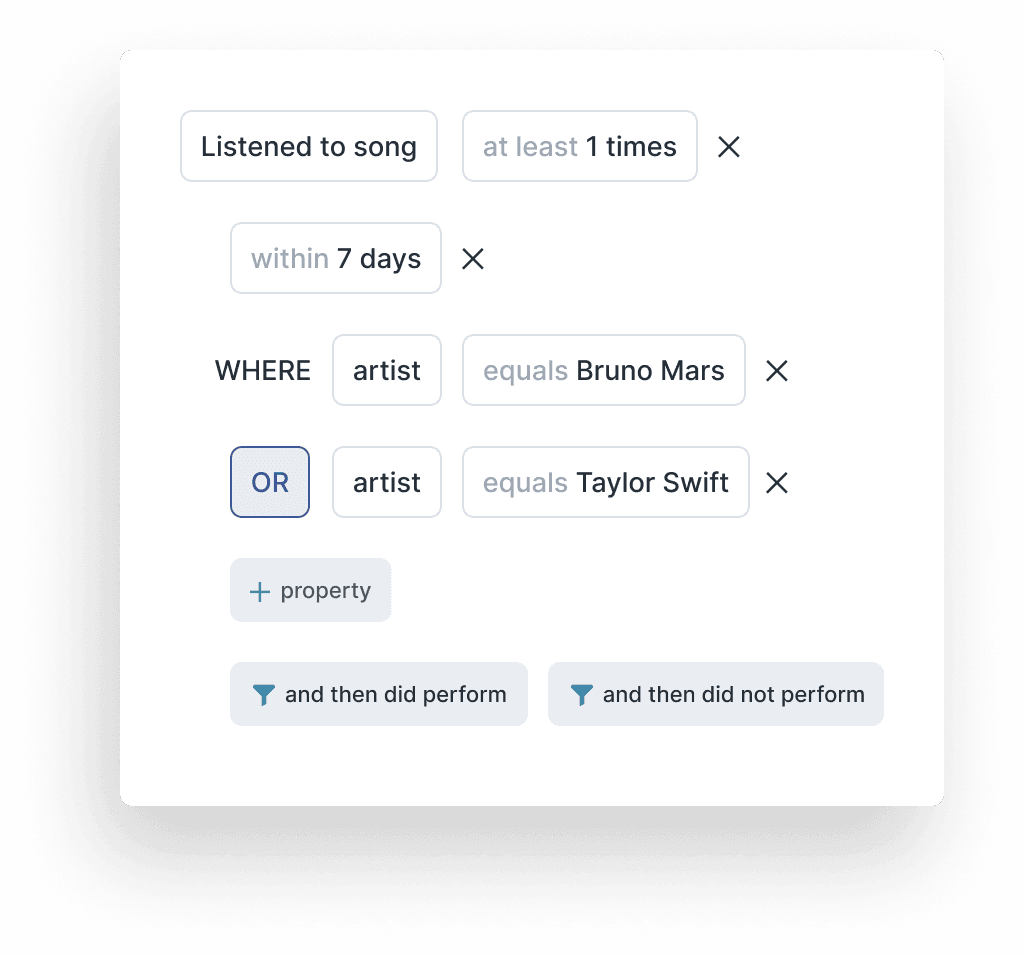Image resolution: width=1024 pixels, height=956 pixels.
Task: Remove the Bruno Mars artist condition
Action: coord(777,371)
